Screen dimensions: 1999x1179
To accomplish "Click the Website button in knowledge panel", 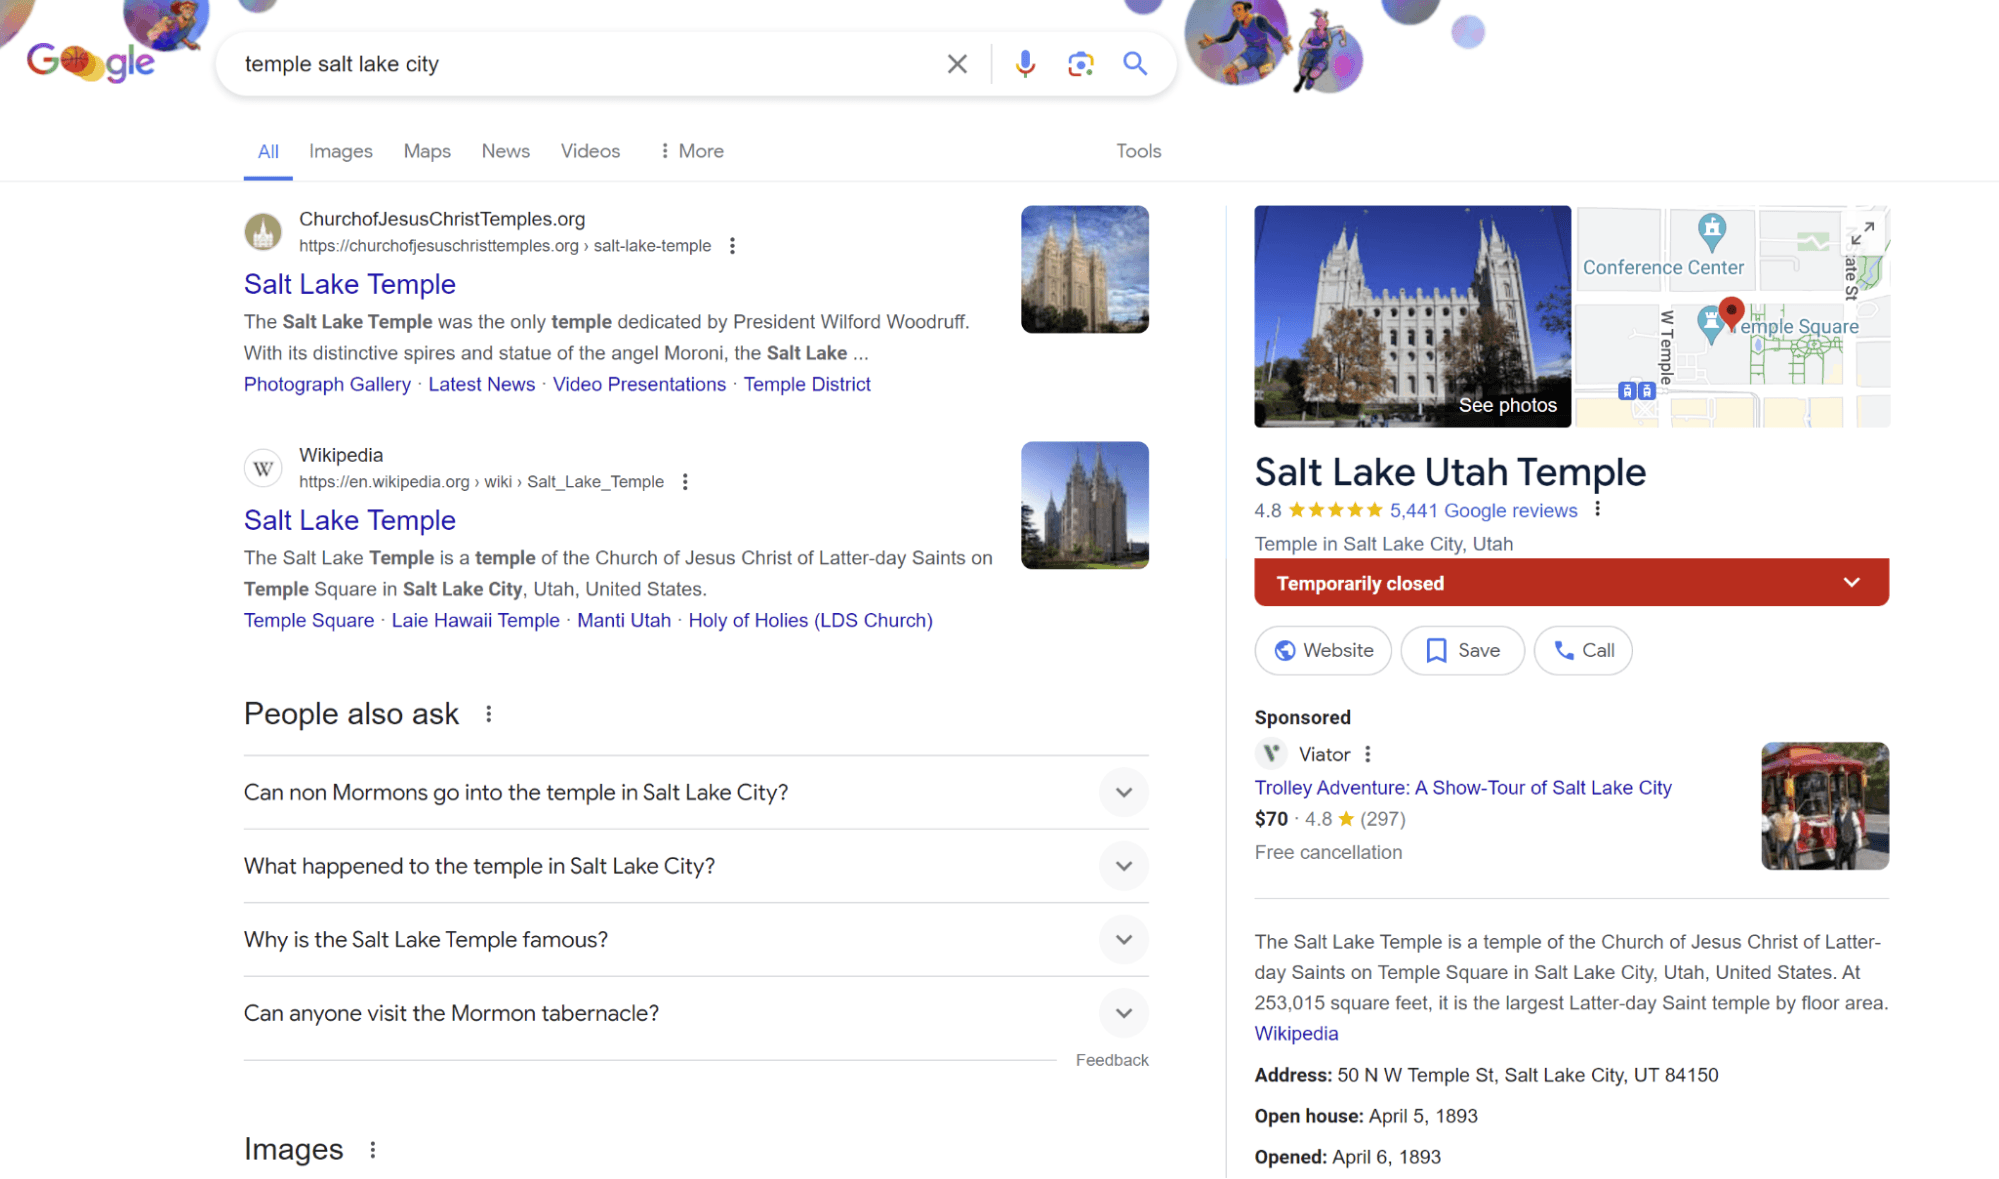I will pyautogui.click(x=1323, y=650).
